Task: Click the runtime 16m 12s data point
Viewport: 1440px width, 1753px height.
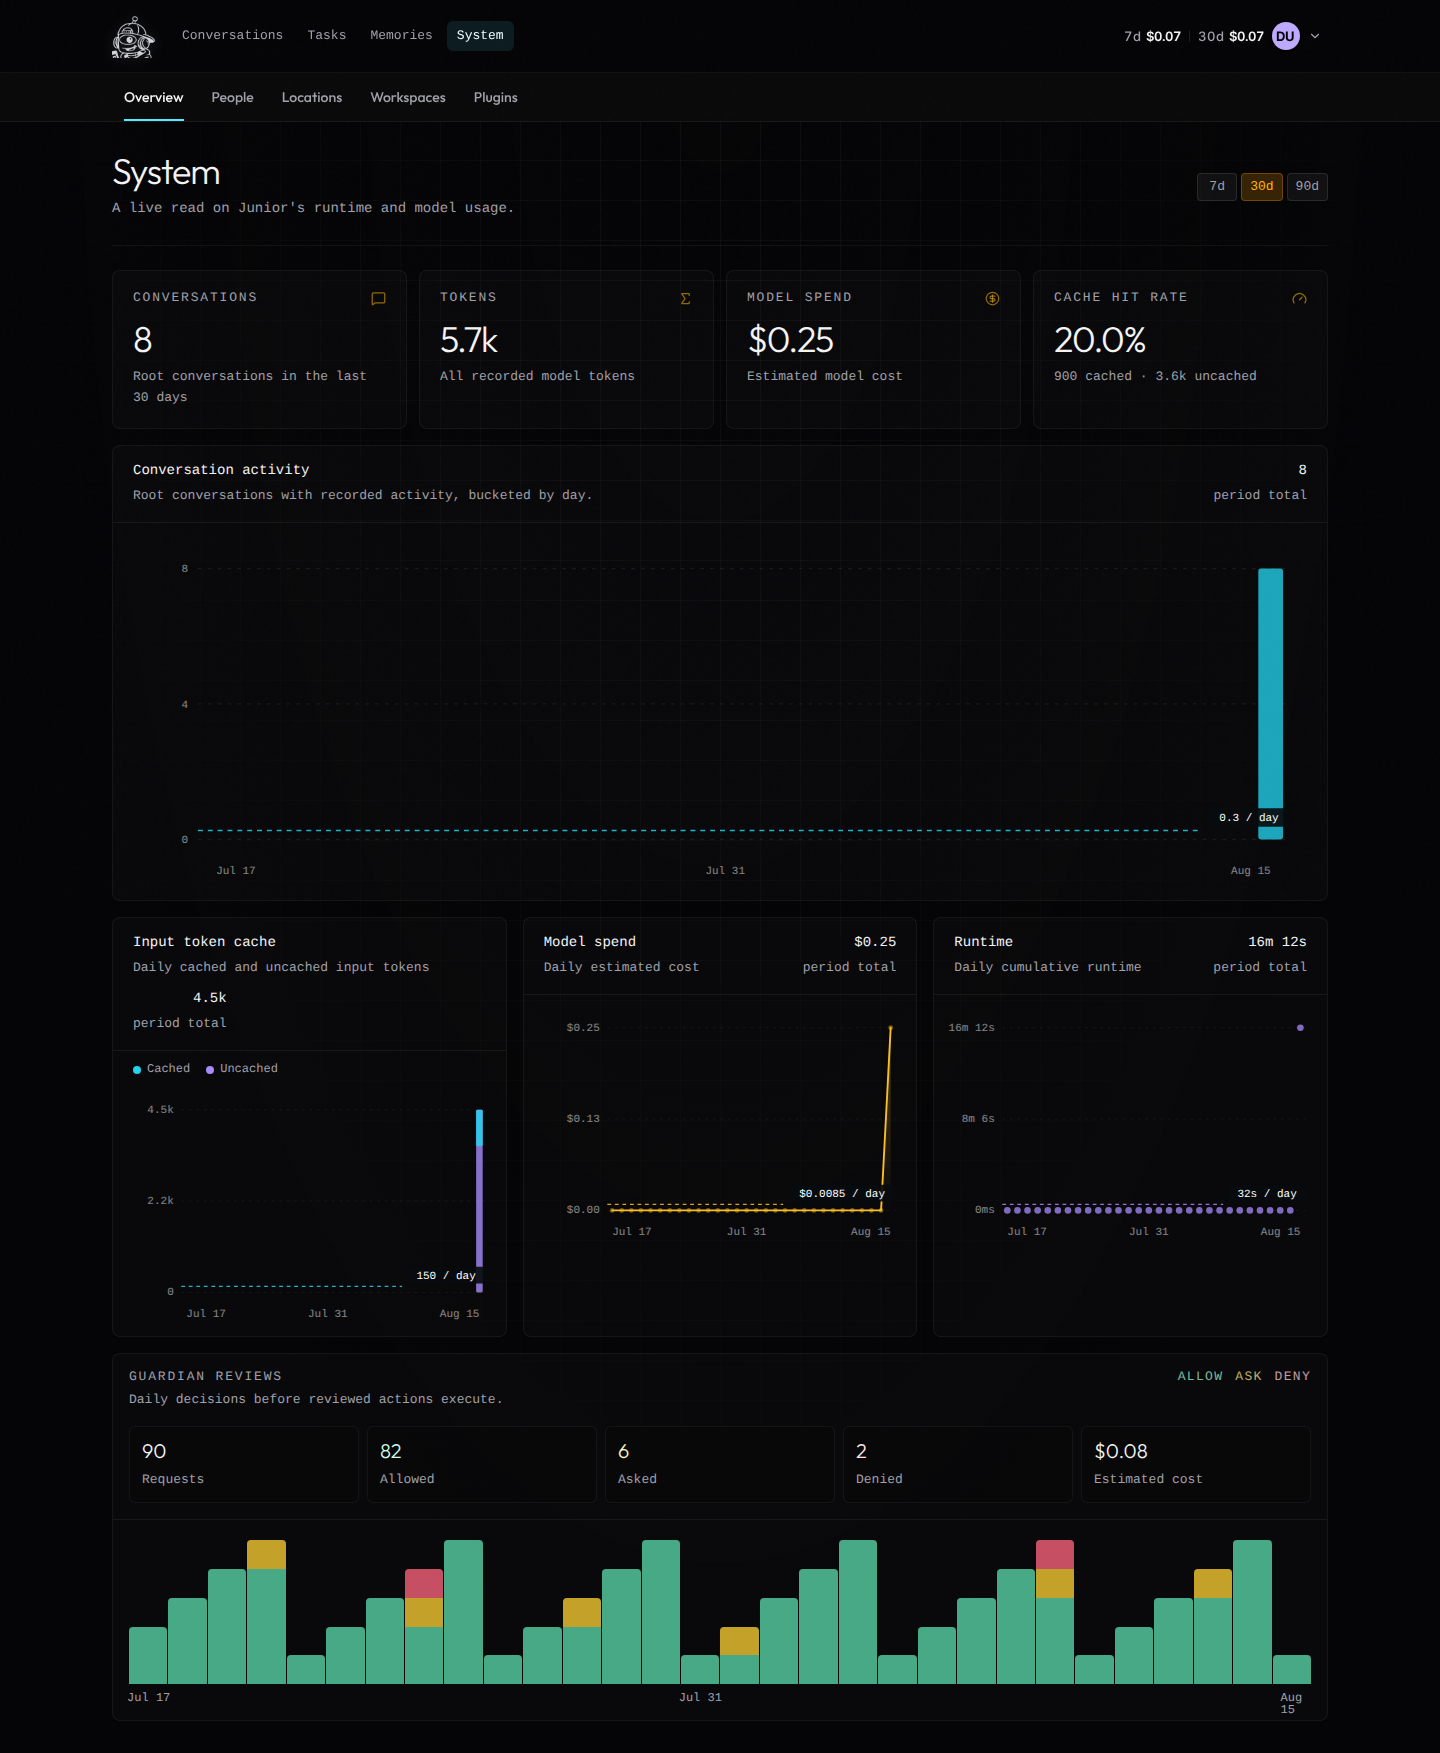Action: pos(1300,1028)
